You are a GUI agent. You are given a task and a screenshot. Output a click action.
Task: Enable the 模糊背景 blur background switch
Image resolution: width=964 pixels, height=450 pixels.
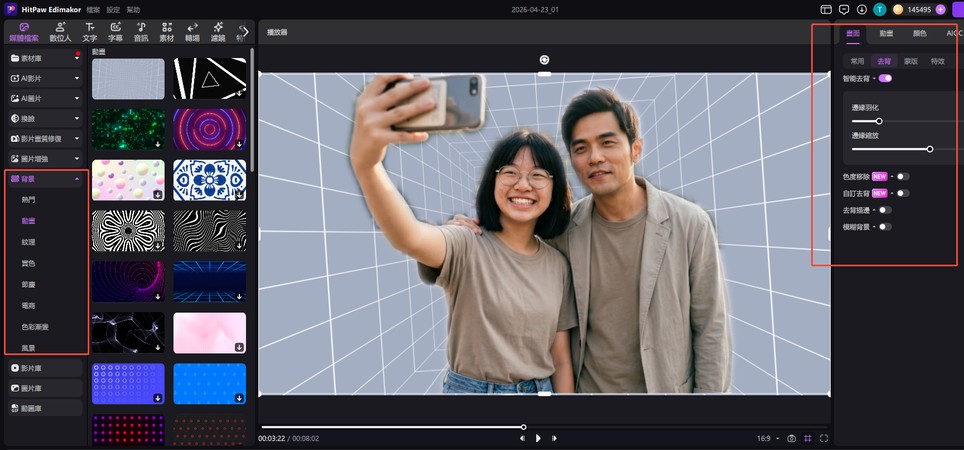point(885,226)
